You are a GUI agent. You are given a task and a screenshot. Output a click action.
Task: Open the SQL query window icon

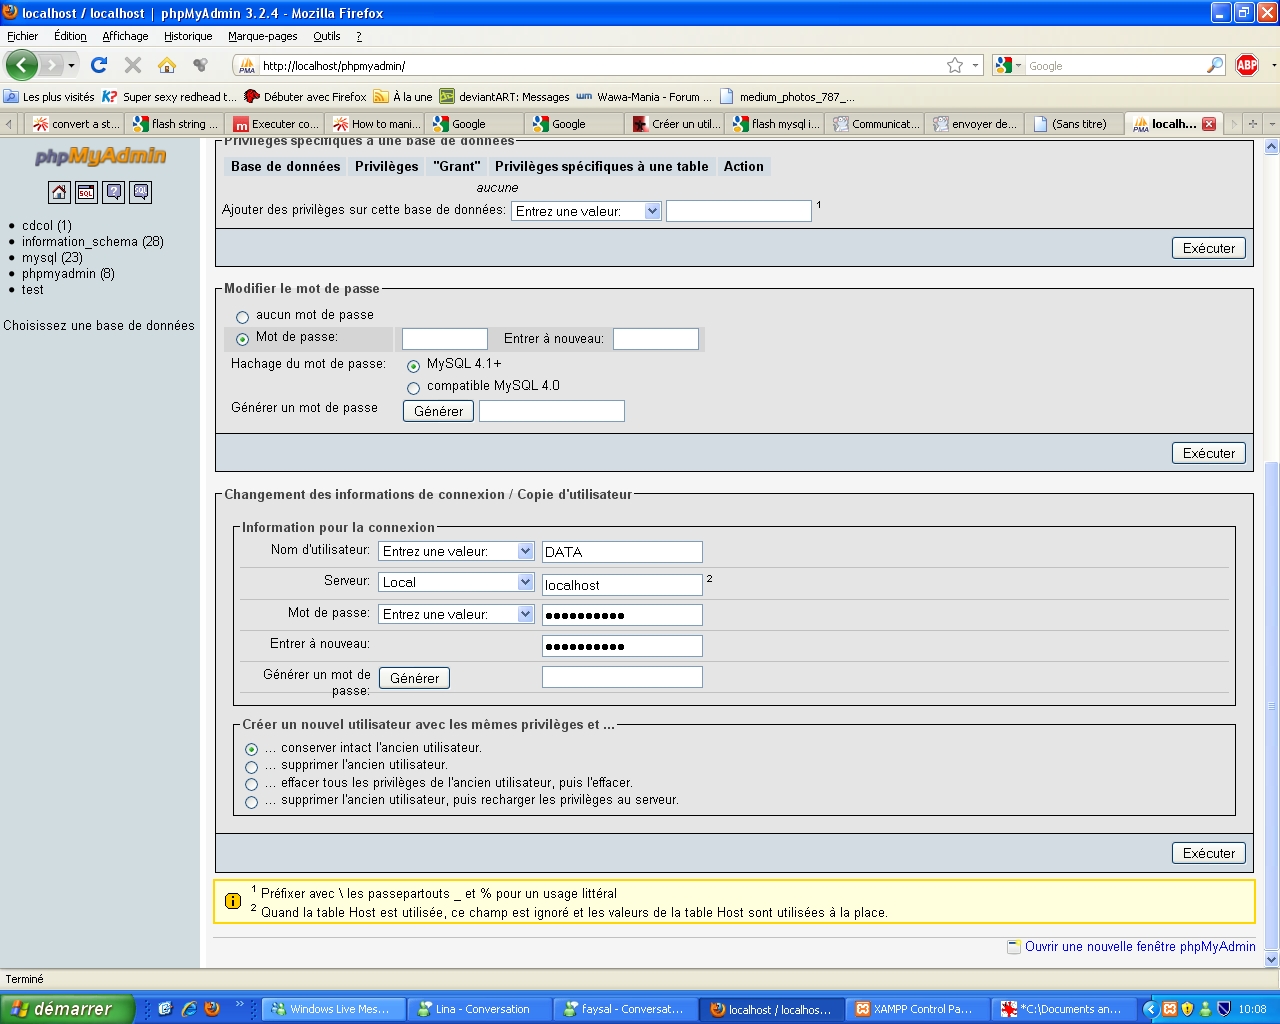click(x=86, y=192)
